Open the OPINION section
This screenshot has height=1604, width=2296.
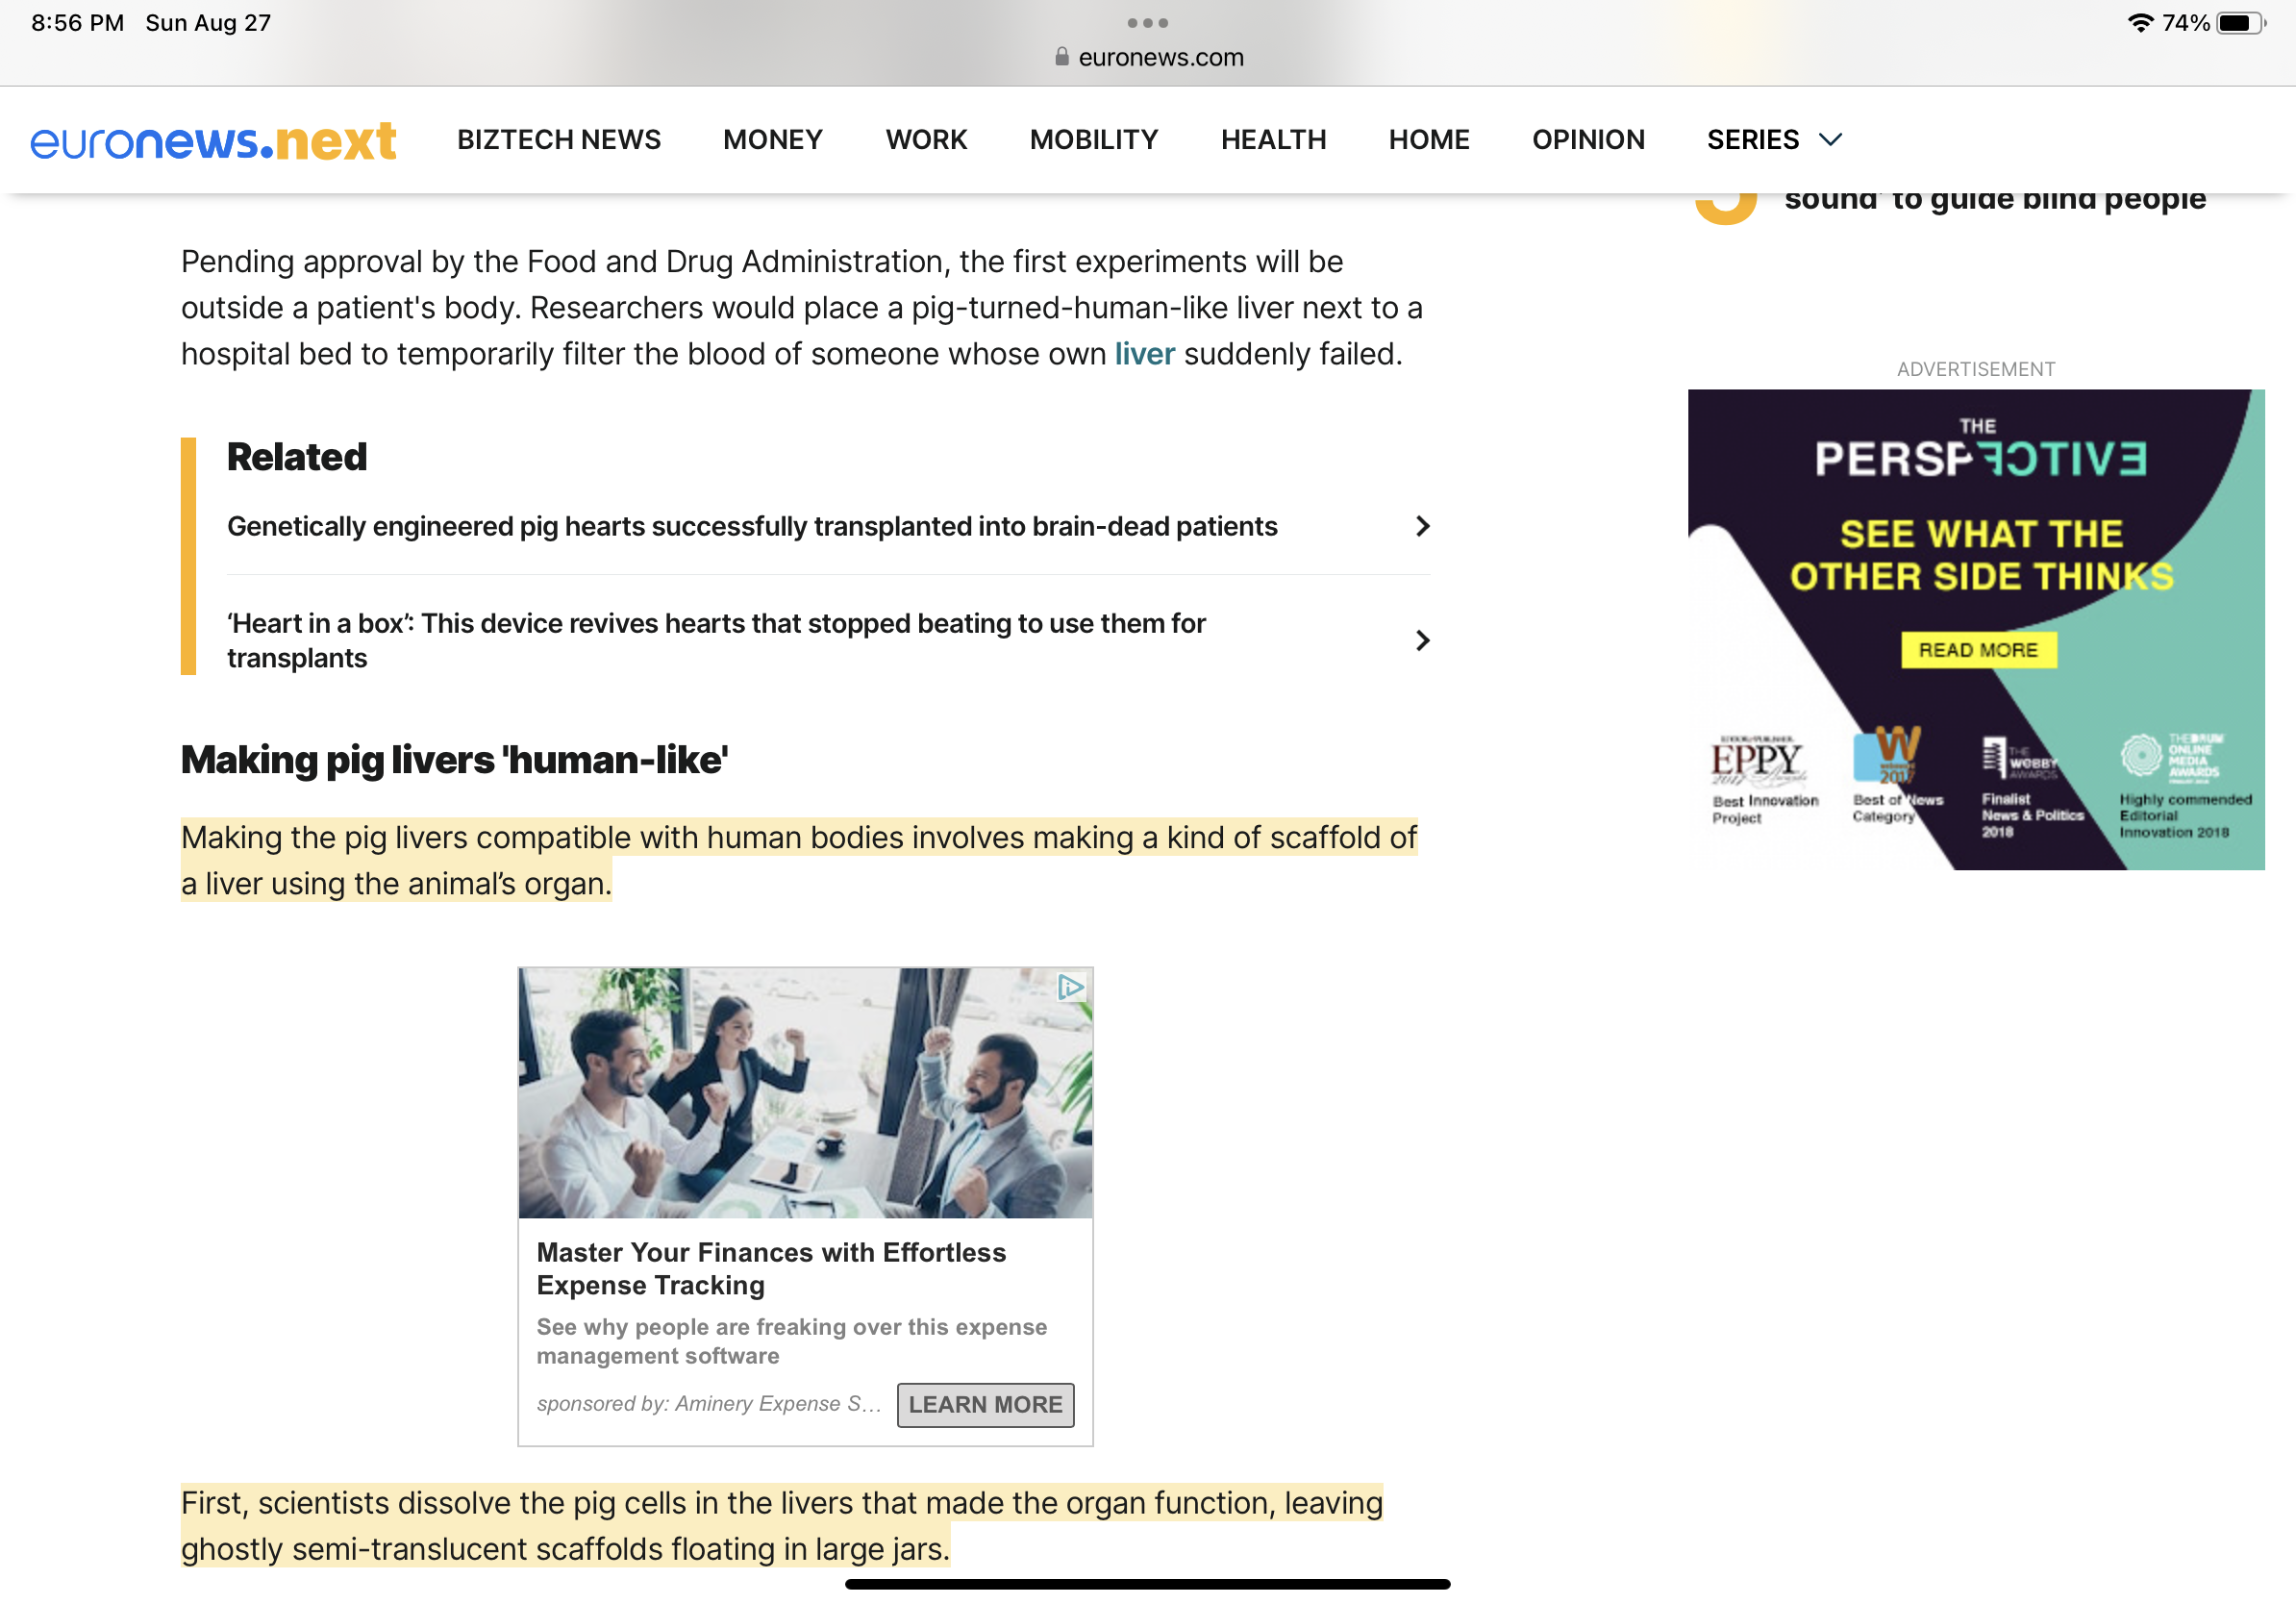coord(1588,140)
